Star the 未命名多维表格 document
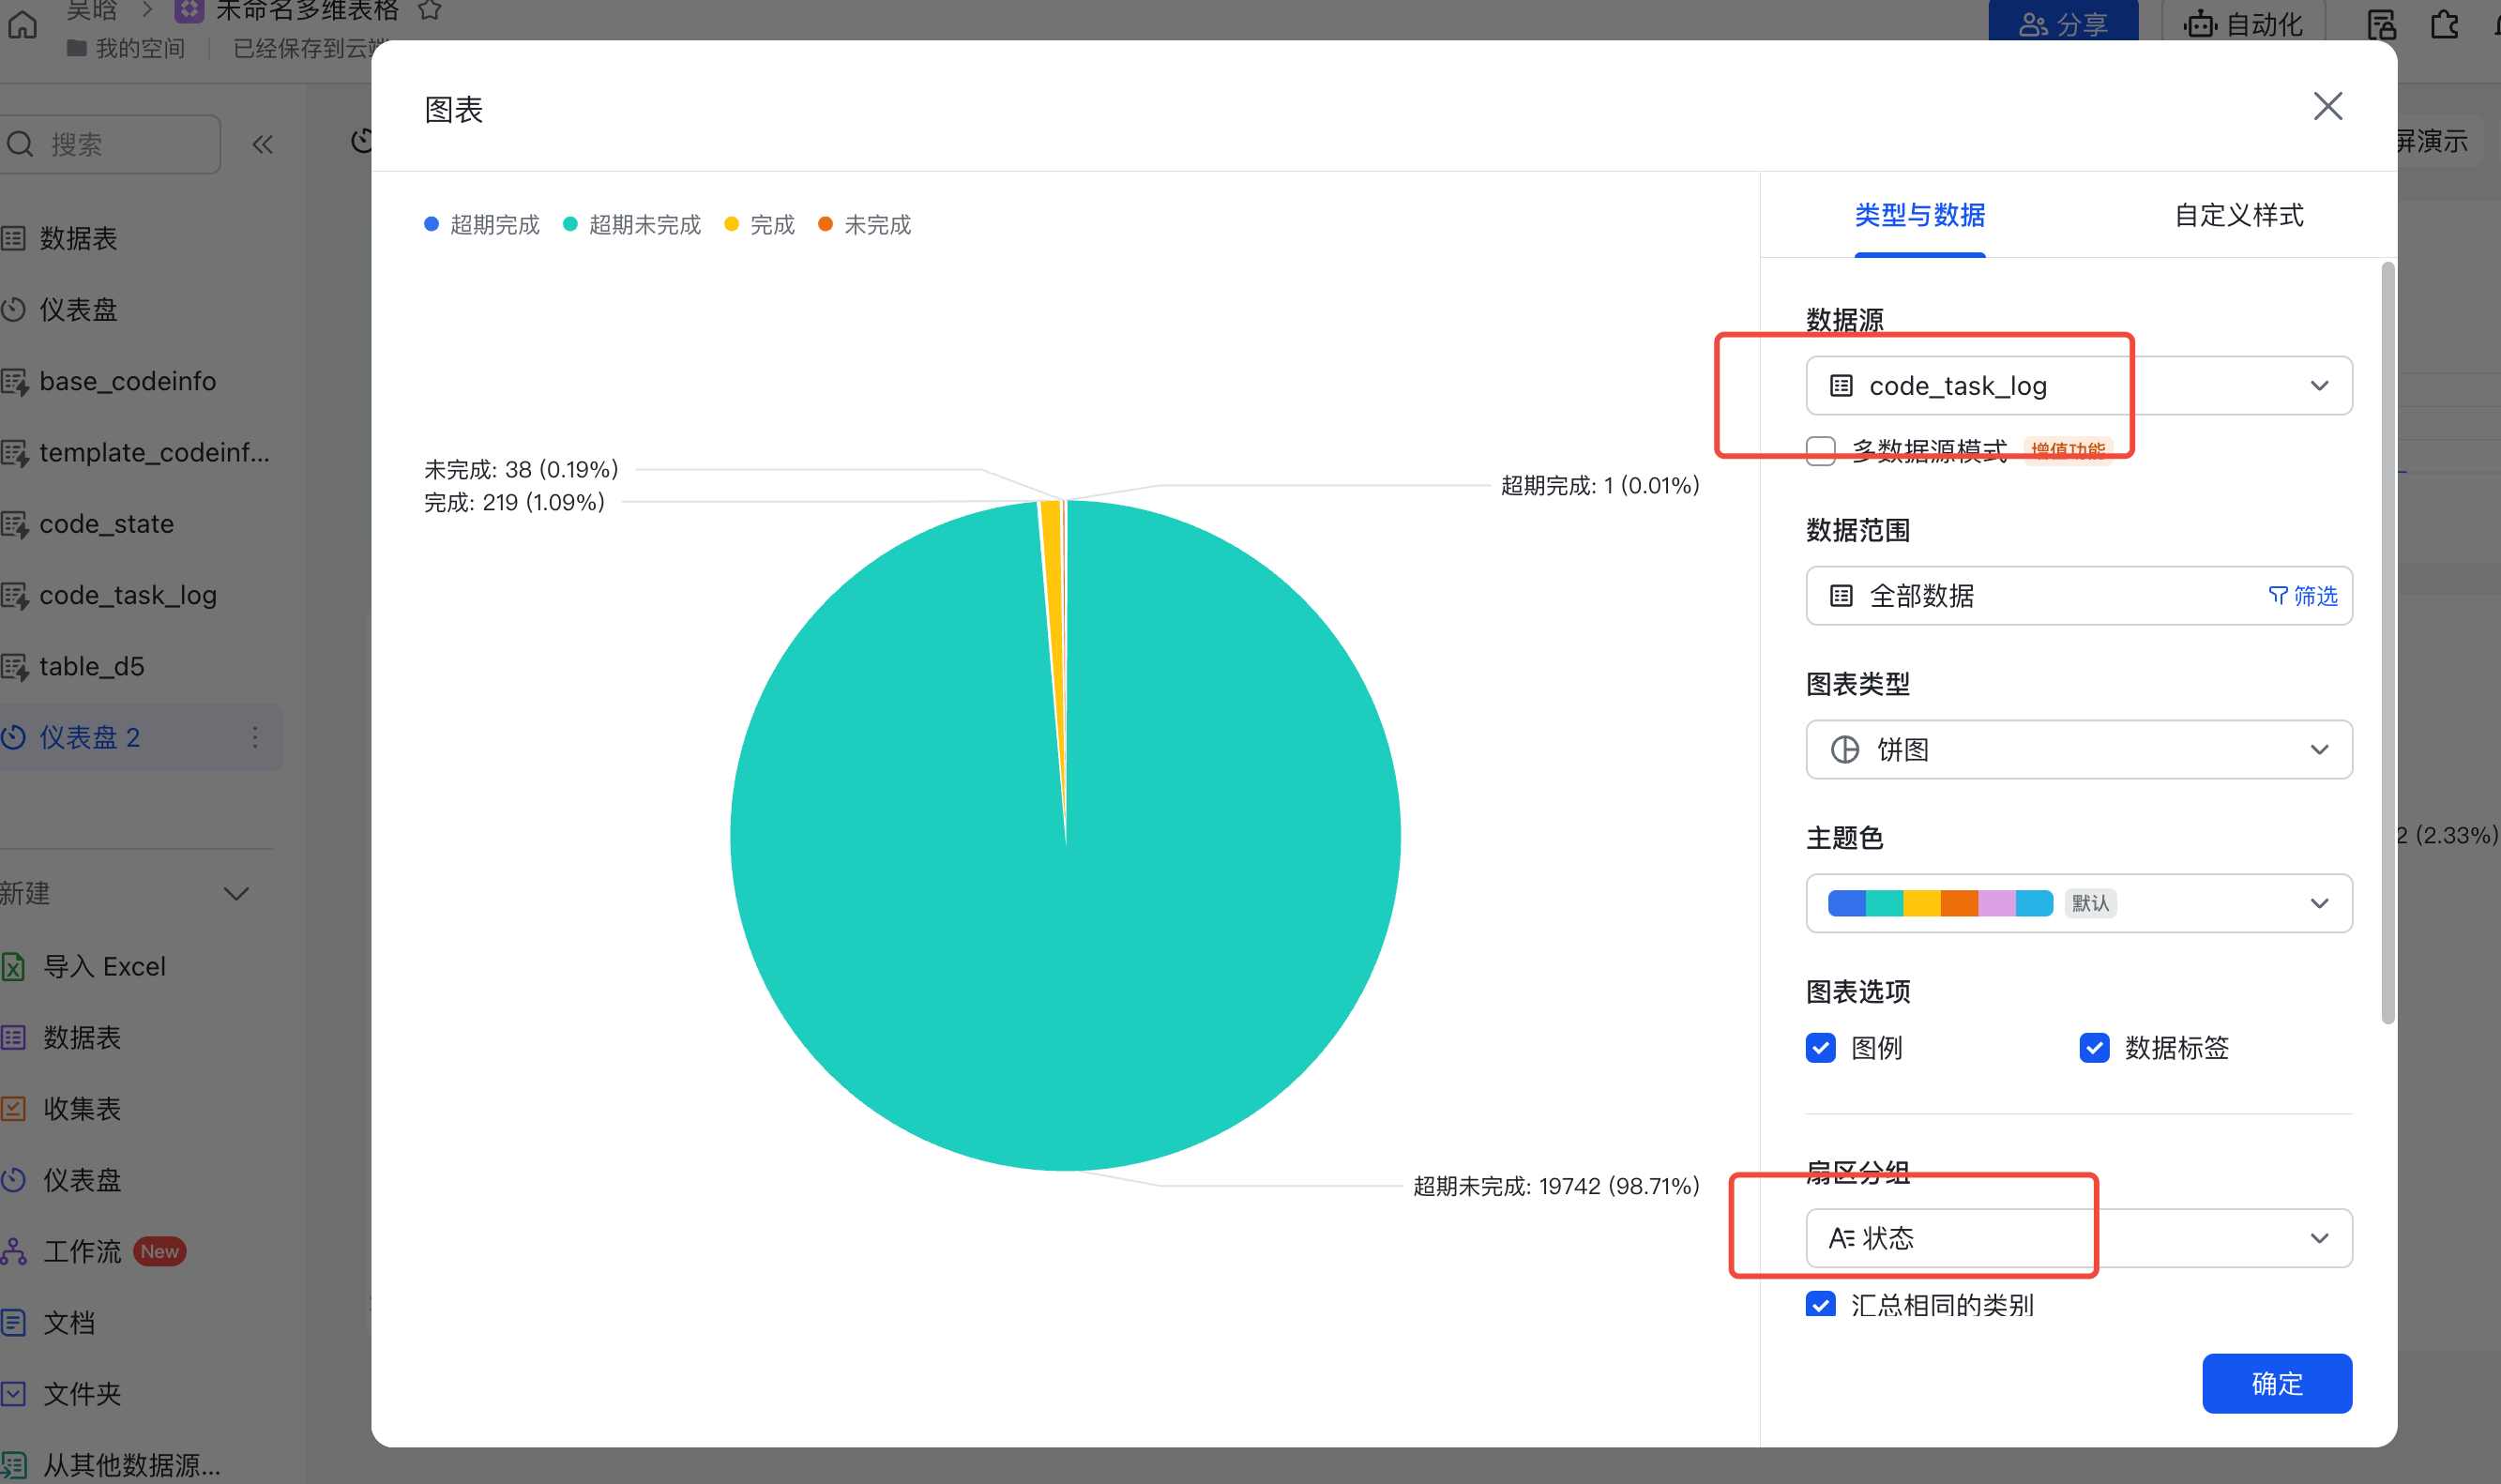Viewport: 2501px width, 1484px height. tap(429, 11)
